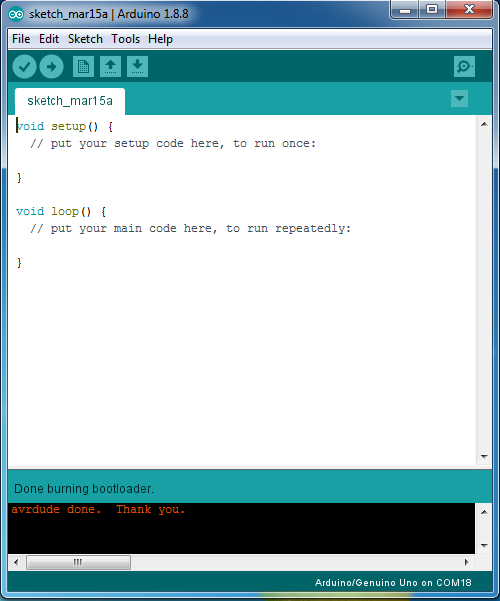500x601 pixels.
Task: Open the Sketch menu
Action: (85, 39)
